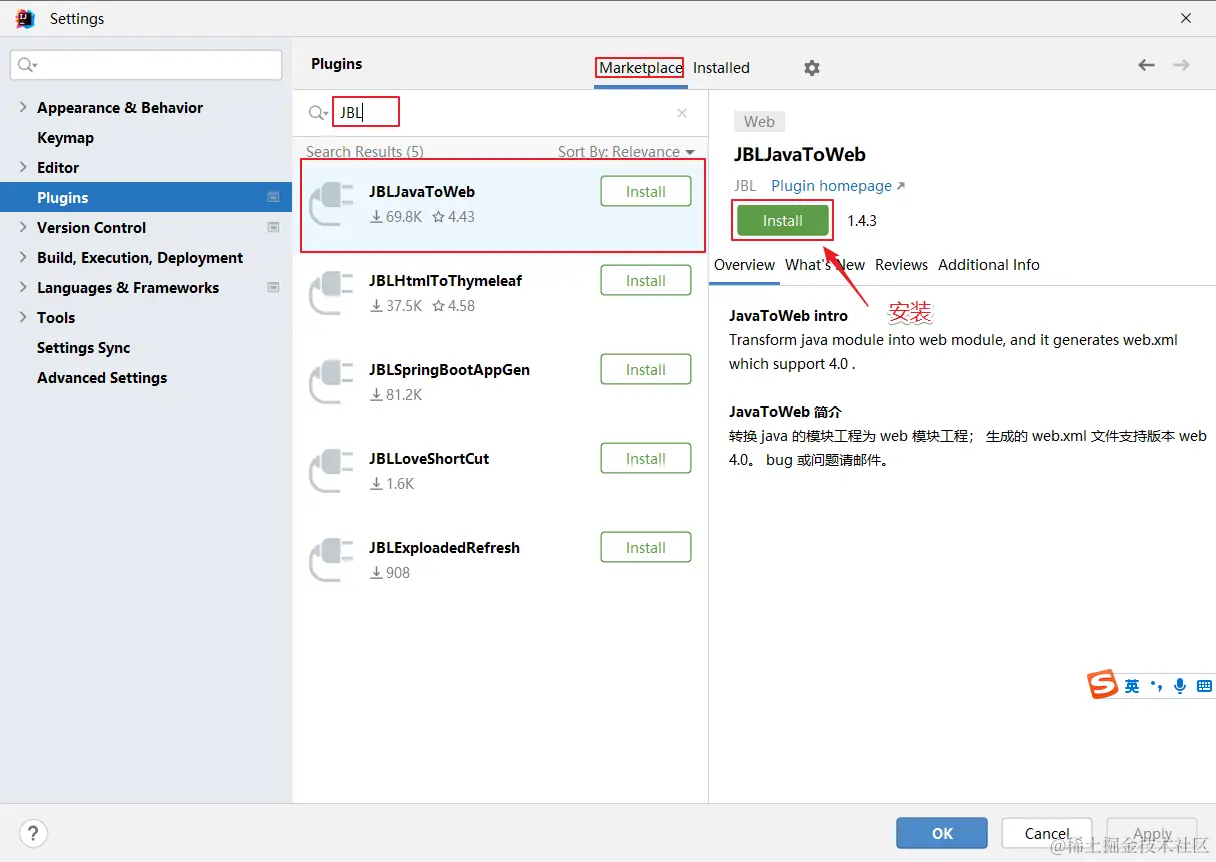Screen dimensions: 1216x862
Task: Expand Build, Execution, Deployment section
Action: [23, 257]
